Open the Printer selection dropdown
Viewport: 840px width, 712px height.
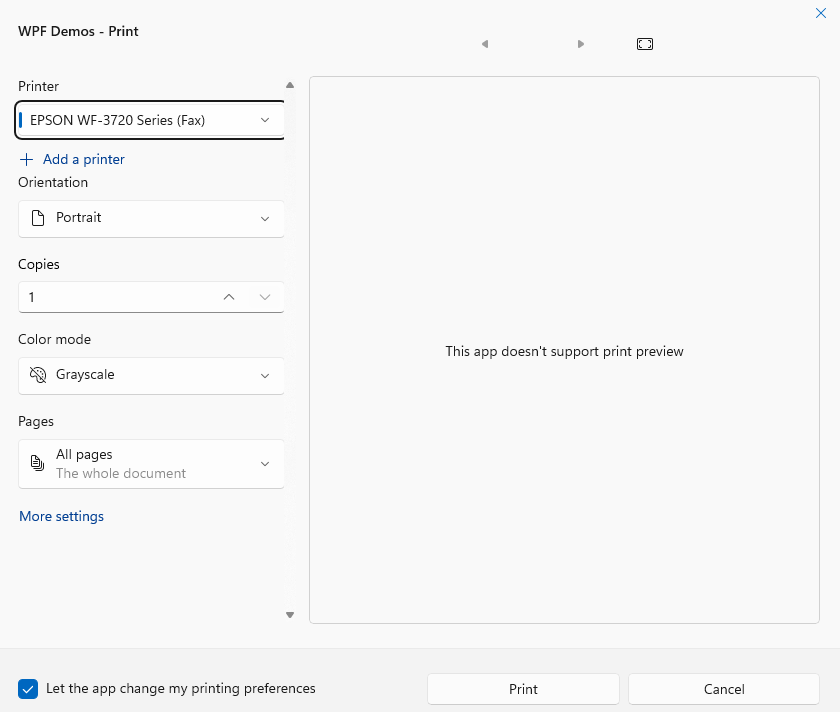[151, 120]
